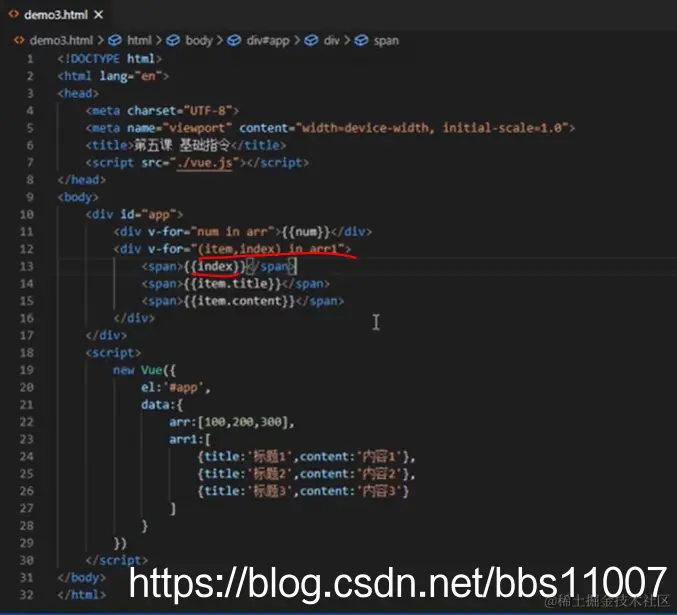Open the html breadcrumb segment

pyautogui.click(x=139, y=41)
